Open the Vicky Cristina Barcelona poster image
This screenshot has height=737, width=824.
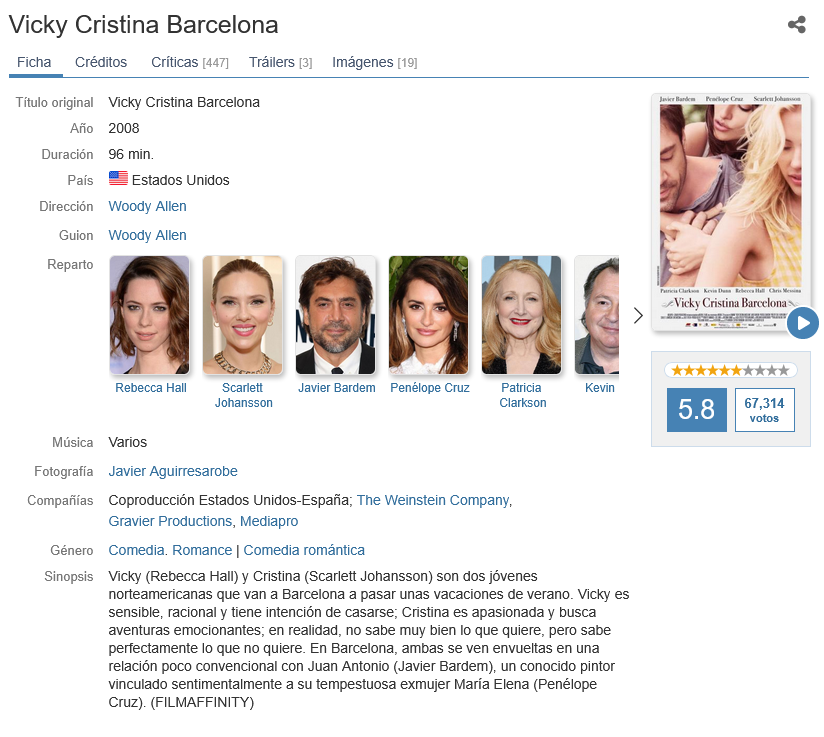point(730,212)
